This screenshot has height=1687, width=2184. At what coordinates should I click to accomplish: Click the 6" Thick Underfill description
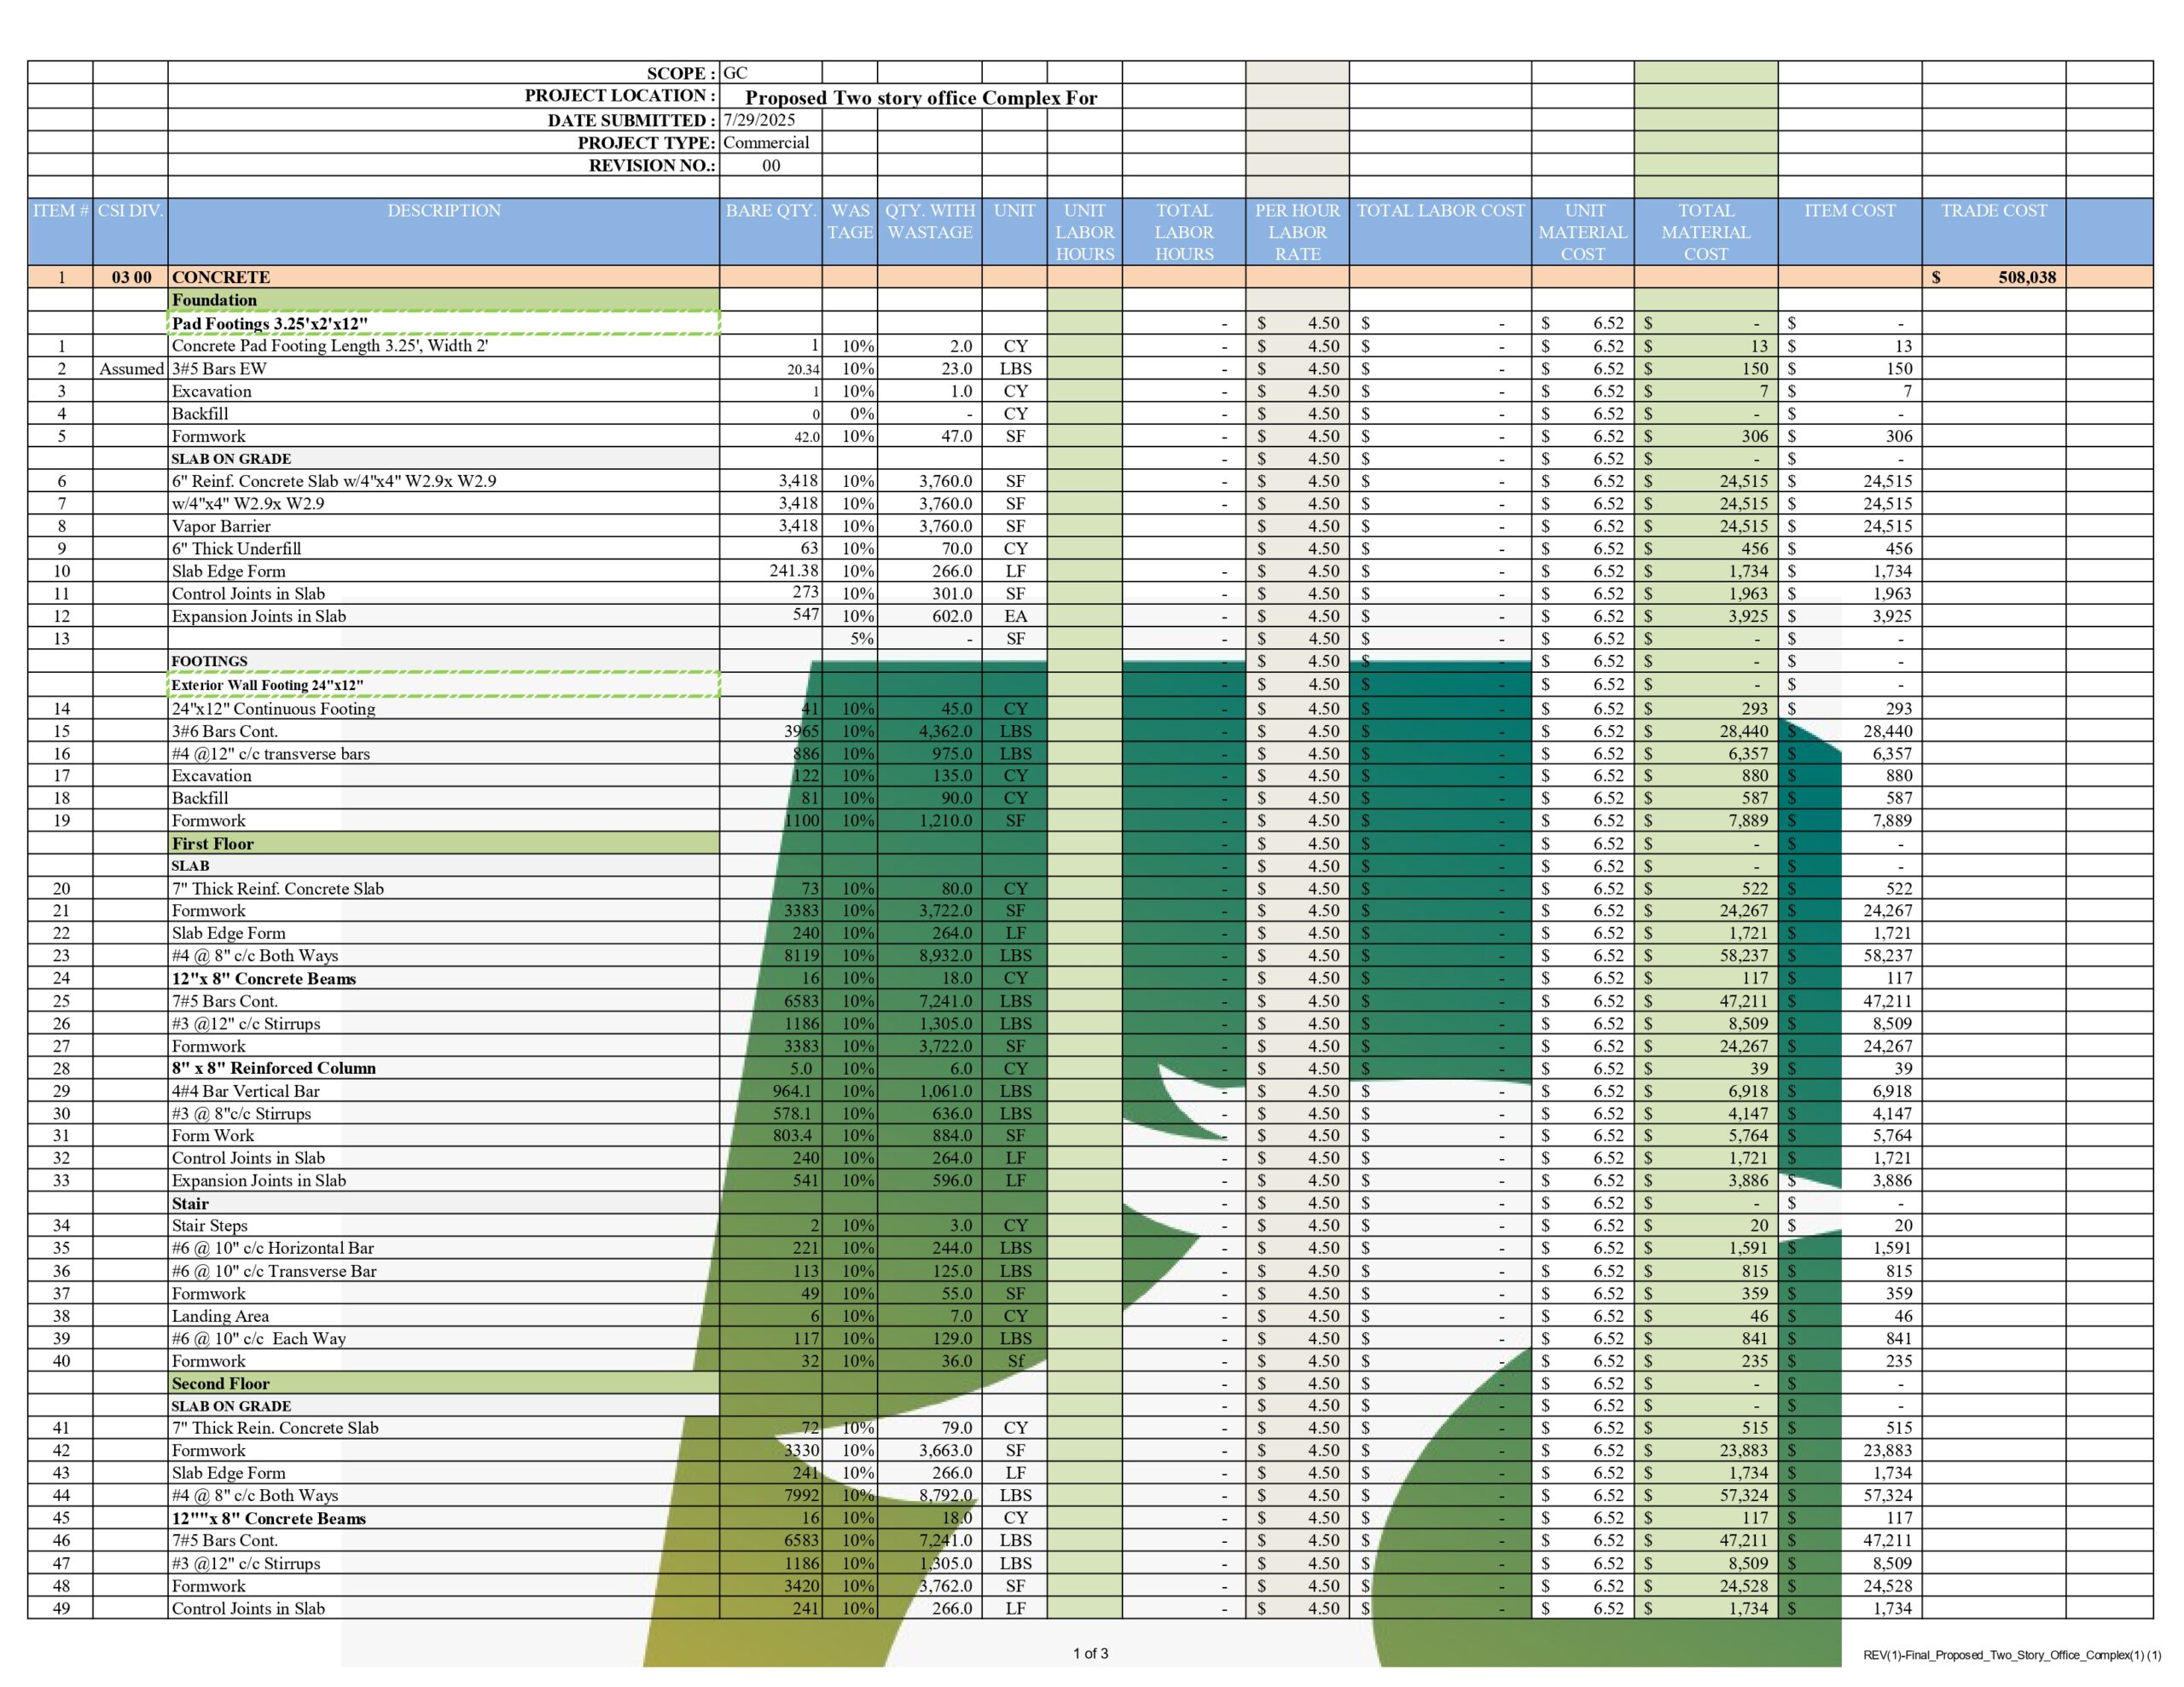click(x=236, y=548)
